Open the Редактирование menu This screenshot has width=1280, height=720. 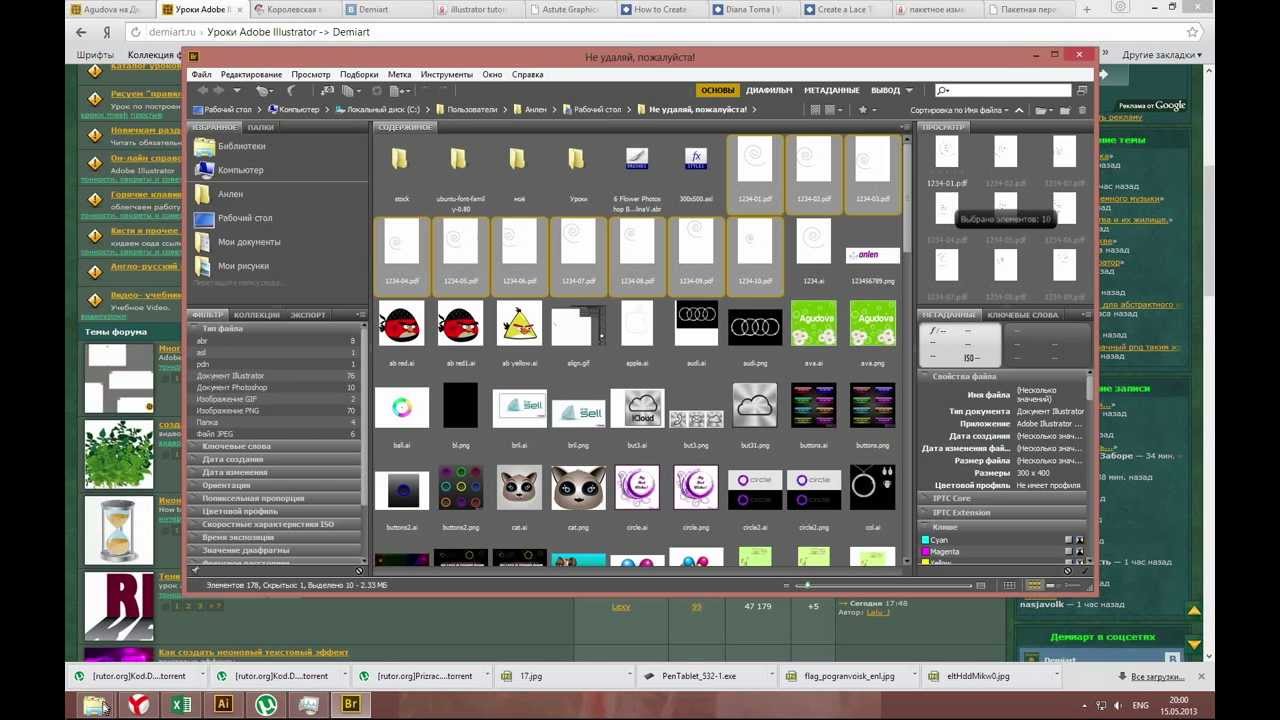pyautogui.click(x=251, y=74)
